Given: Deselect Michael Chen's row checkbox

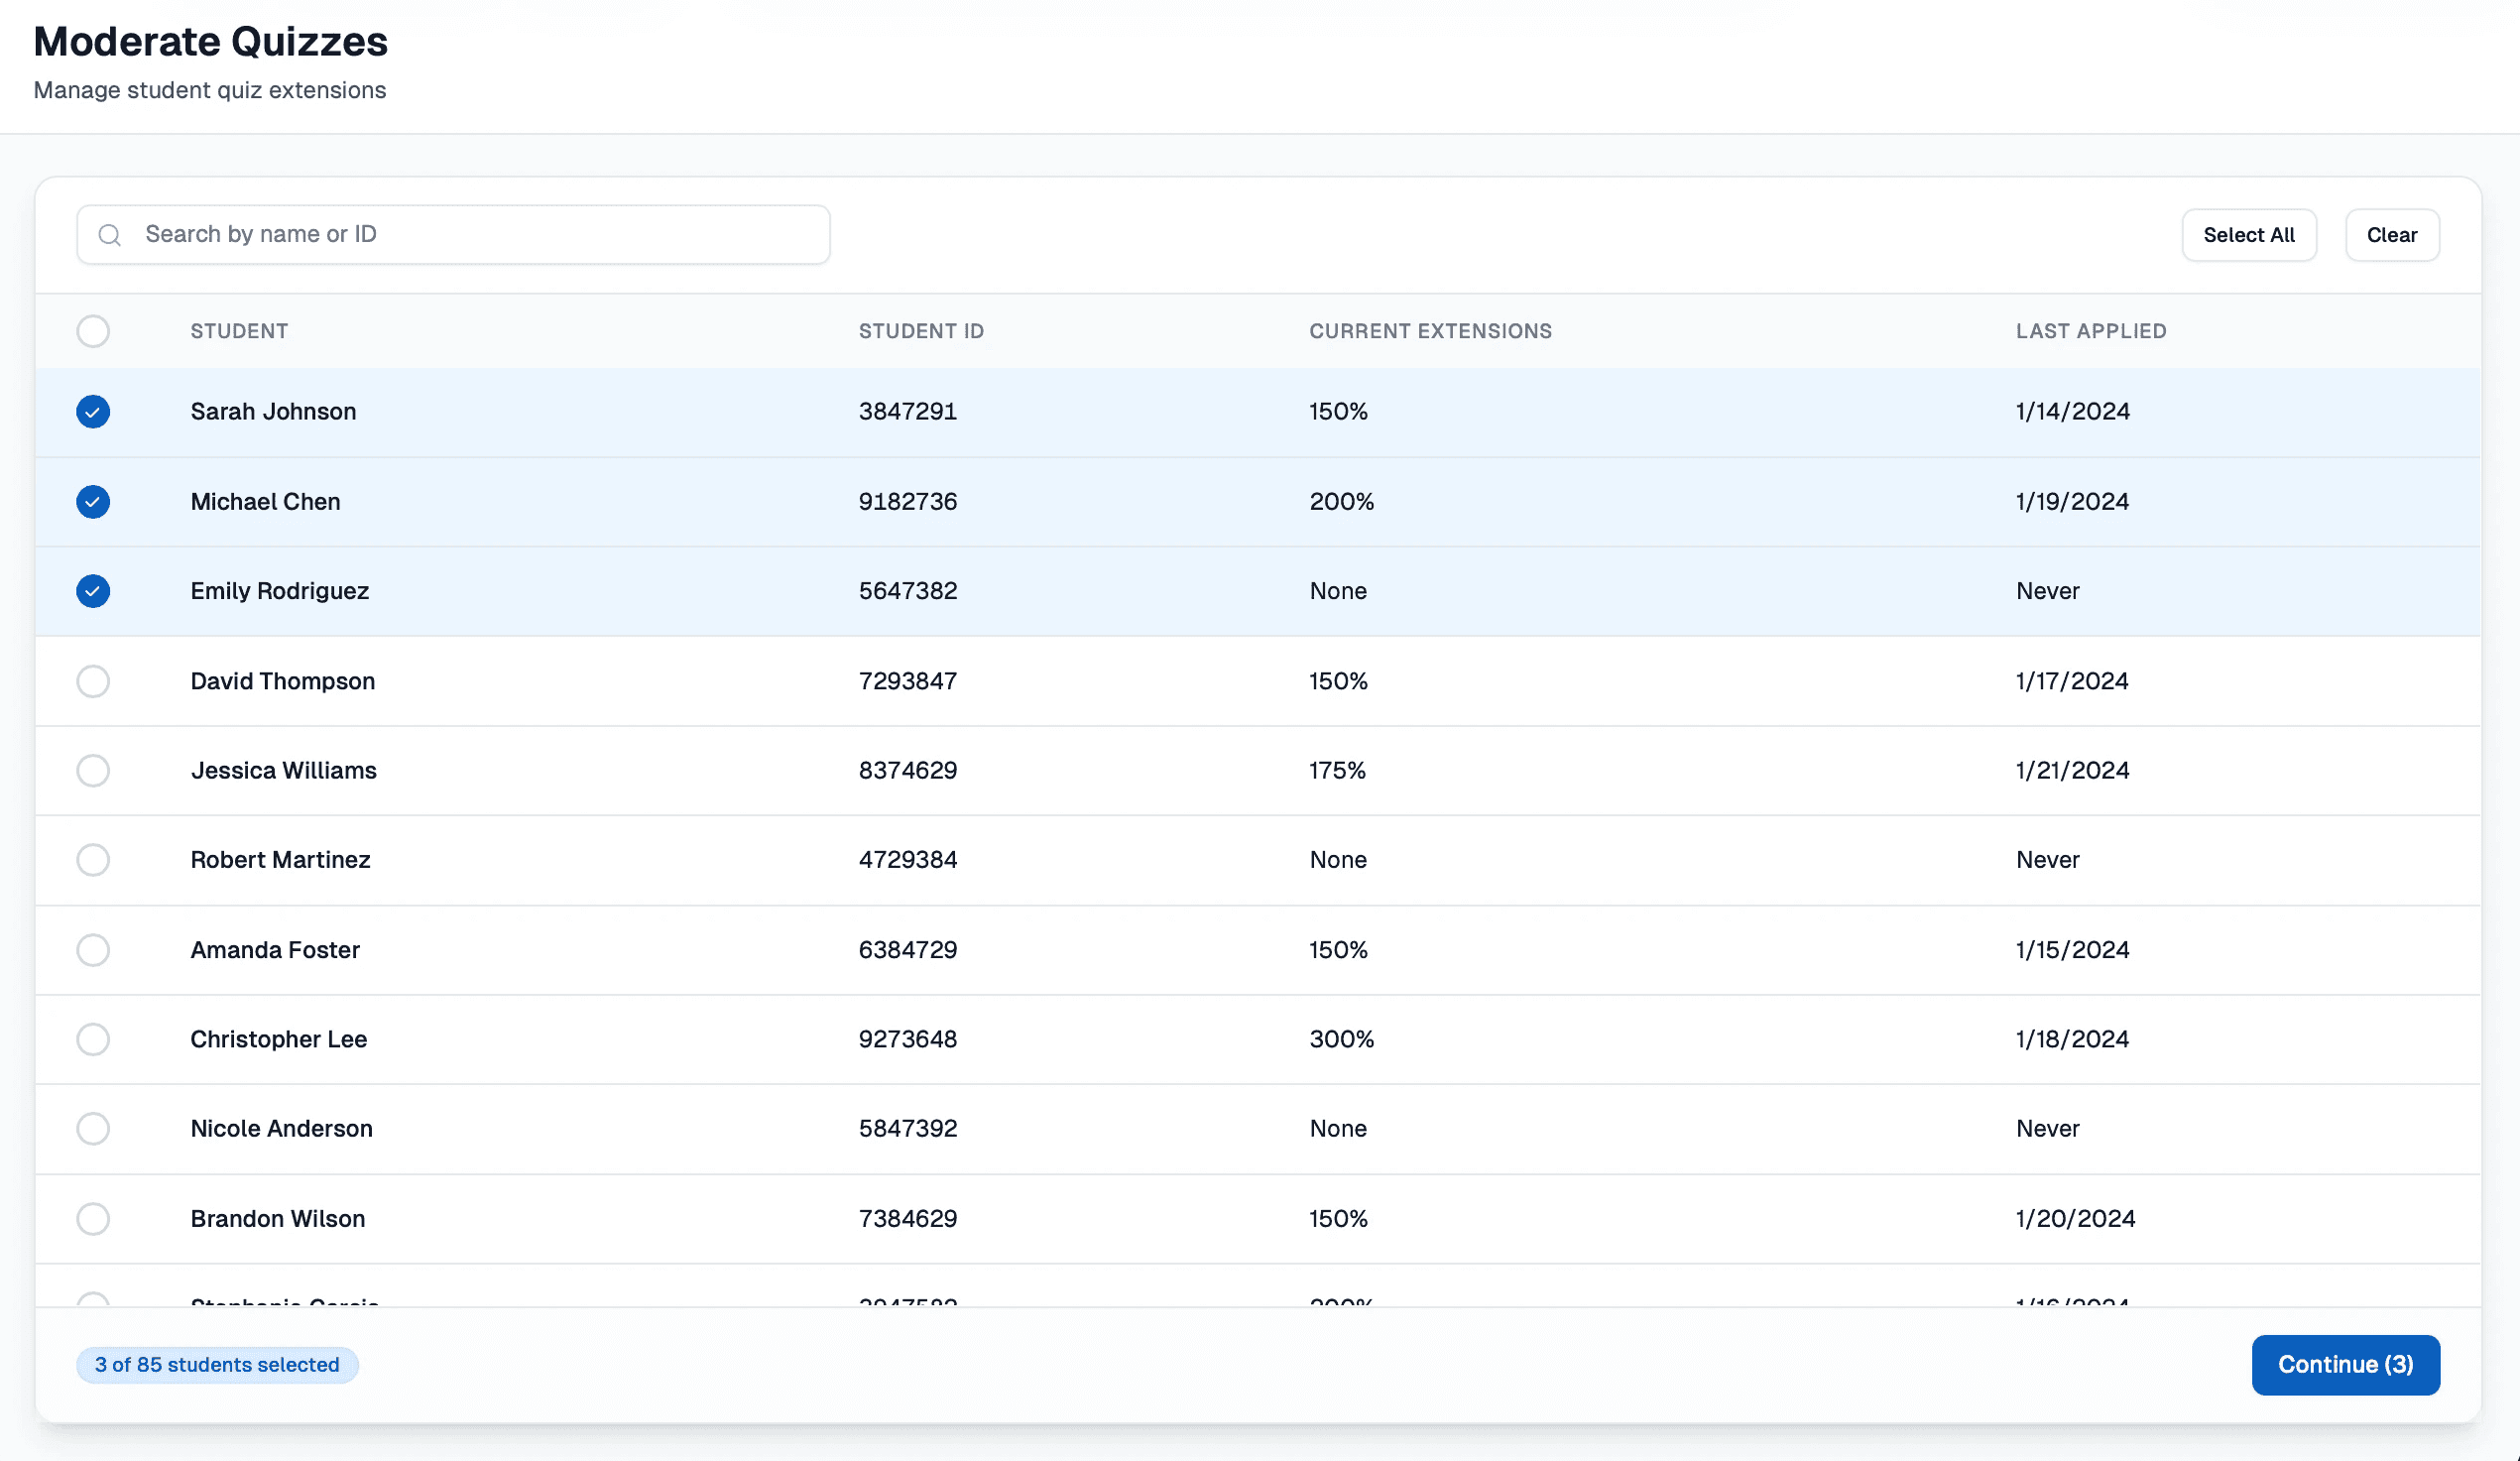Looking at the screenshot, I should [x=93, y=502].
